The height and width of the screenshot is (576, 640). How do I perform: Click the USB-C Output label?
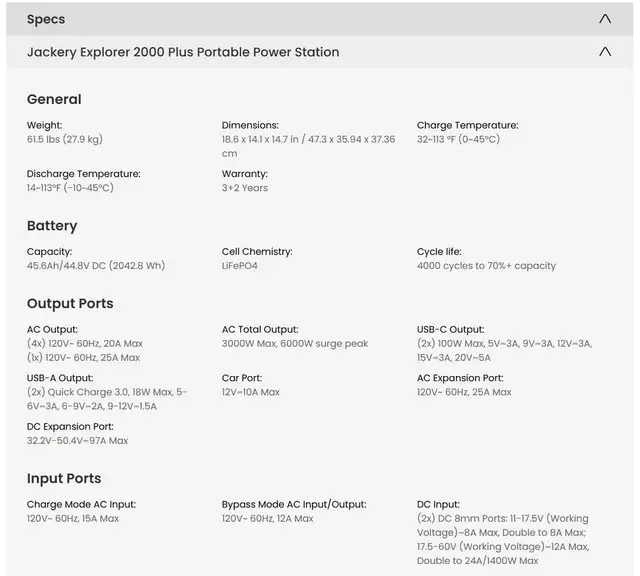[x=450, y=329]
